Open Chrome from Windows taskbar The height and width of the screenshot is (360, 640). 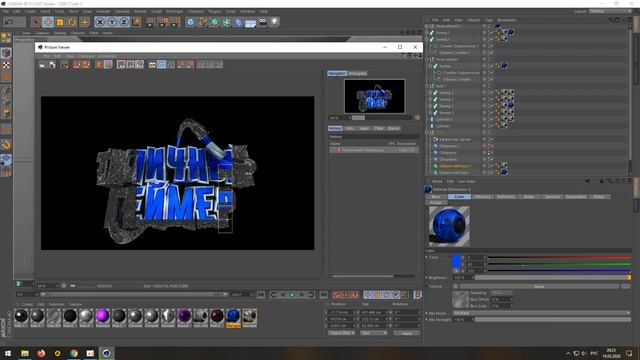coord(74,353)
